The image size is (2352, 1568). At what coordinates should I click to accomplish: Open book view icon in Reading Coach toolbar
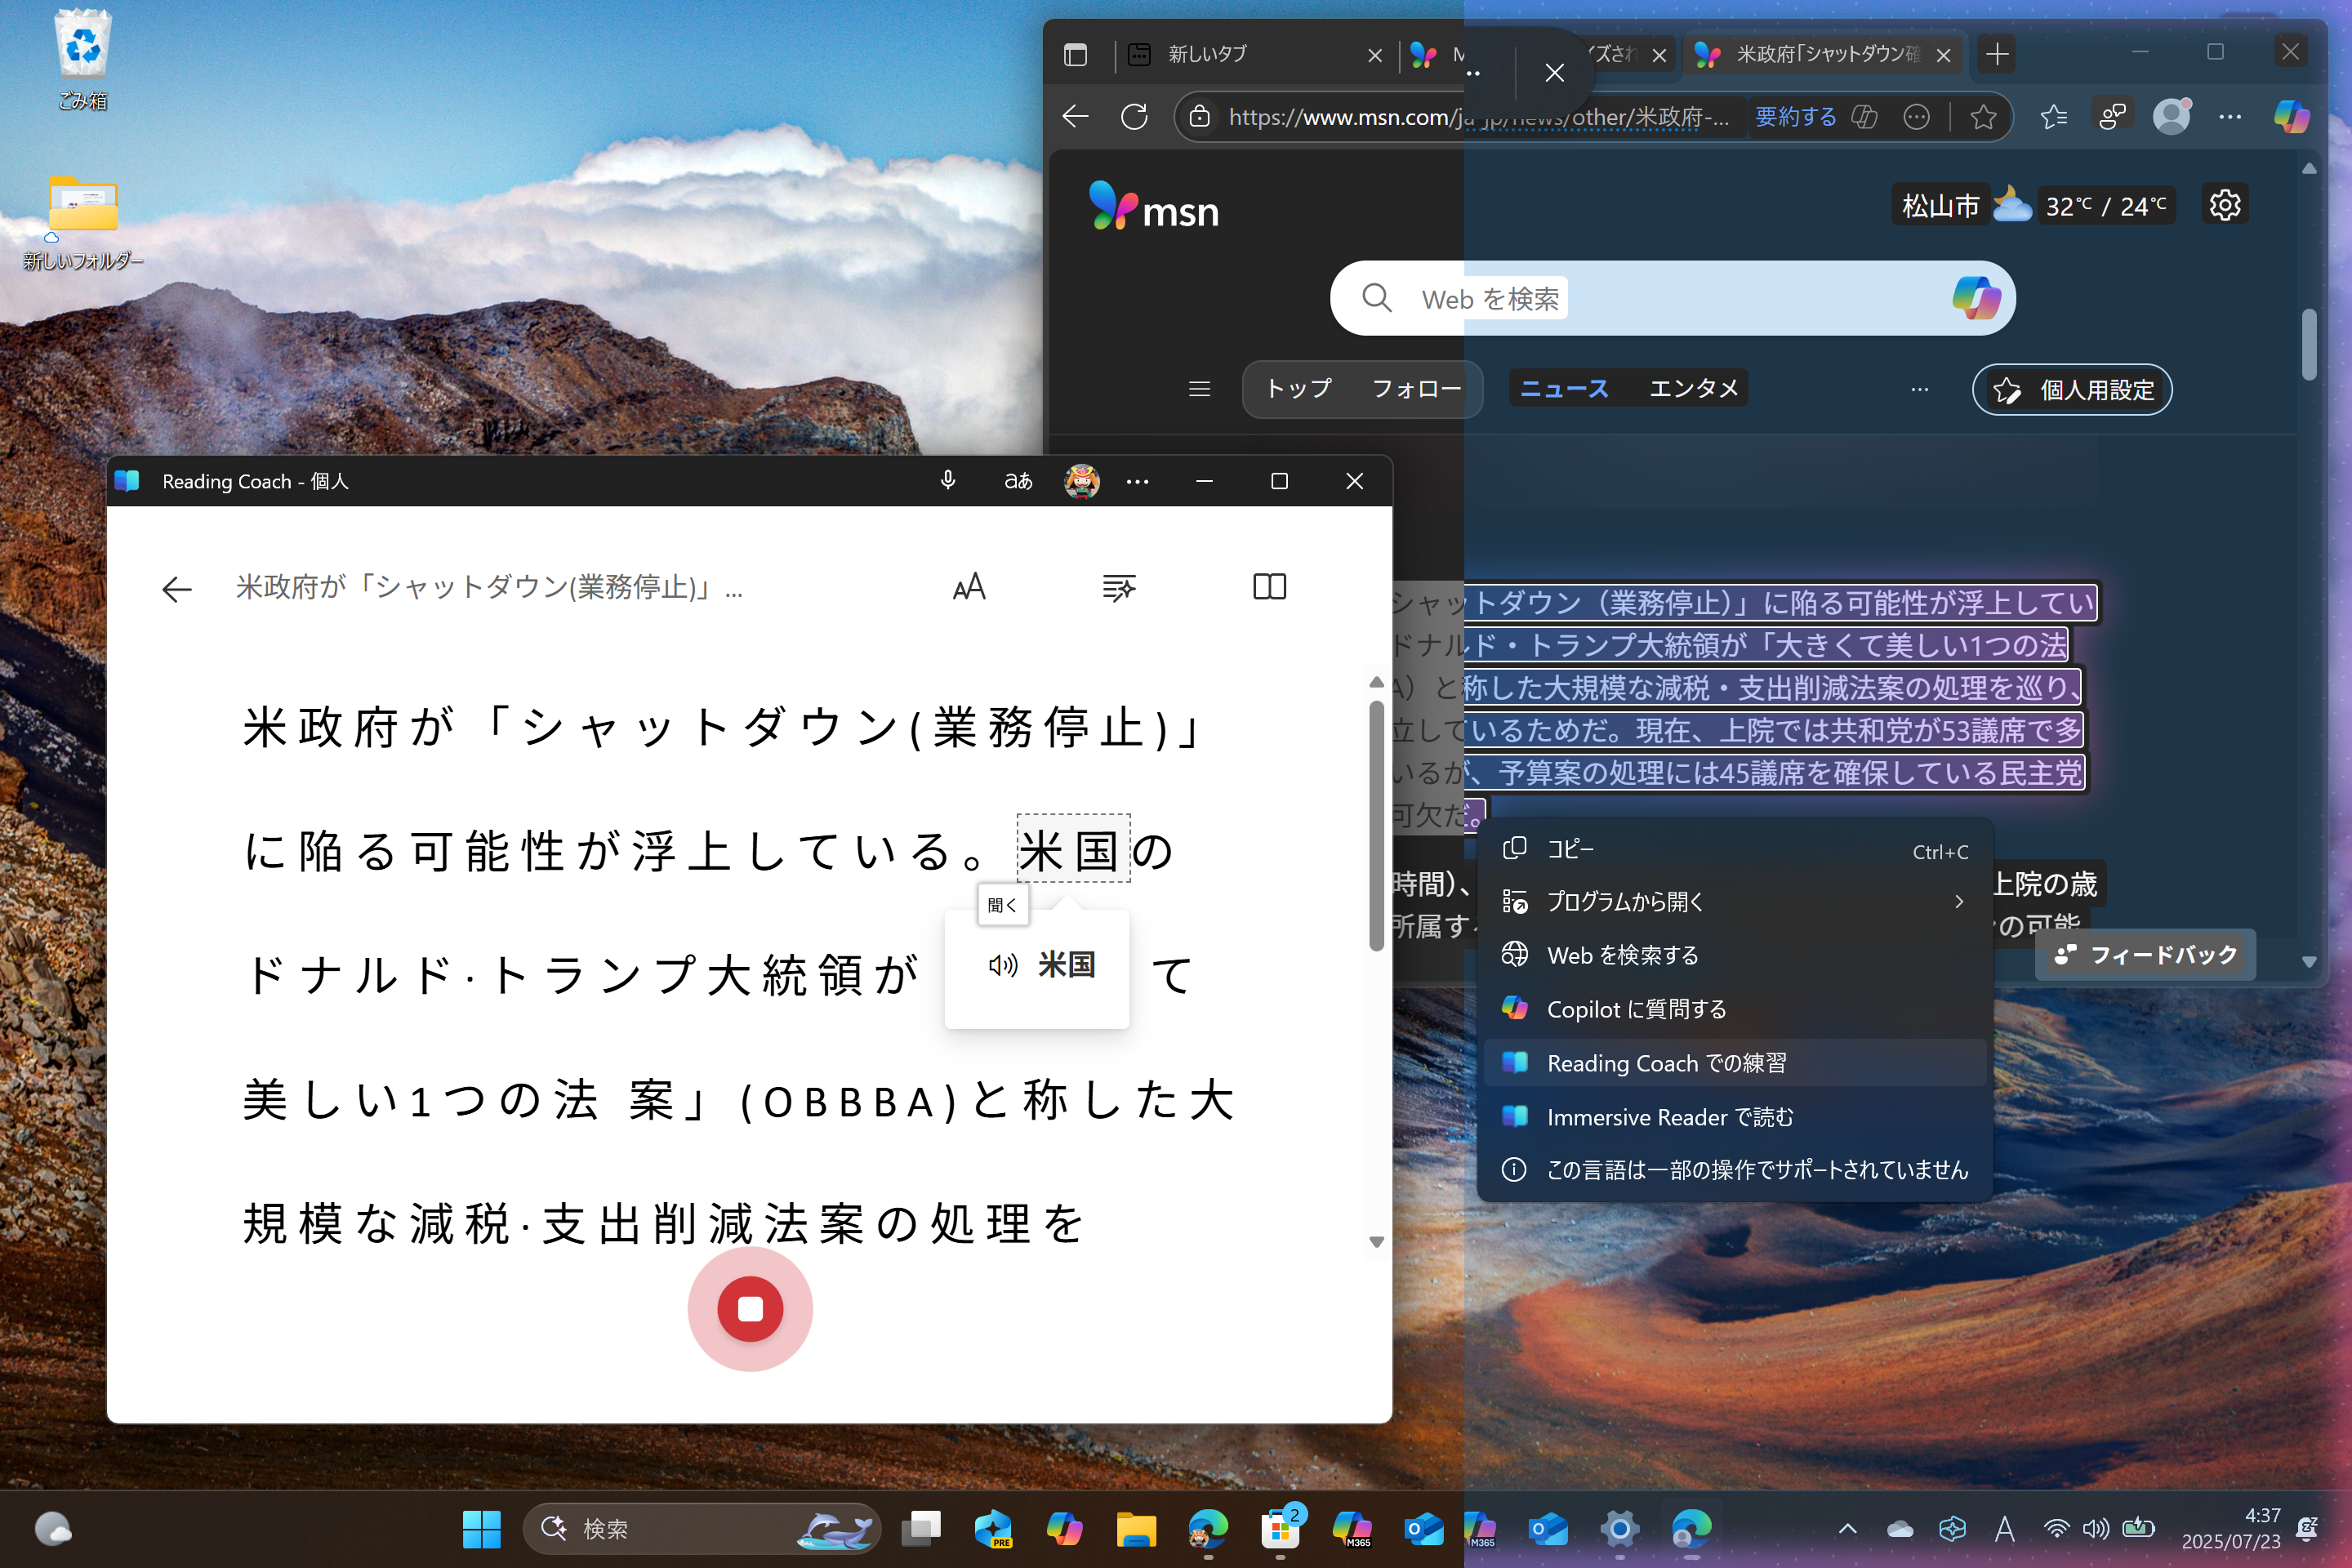tap(1268, 588)
